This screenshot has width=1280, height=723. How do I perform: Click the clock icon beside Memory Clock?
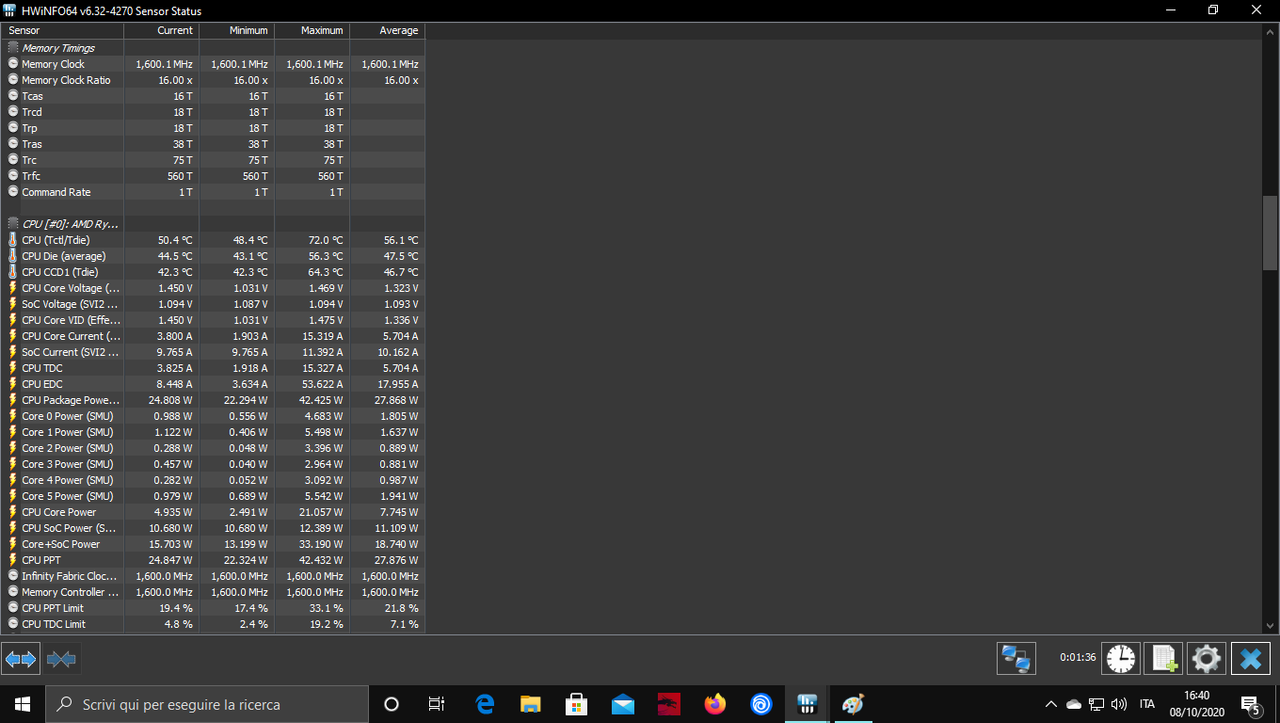(13, 64)
